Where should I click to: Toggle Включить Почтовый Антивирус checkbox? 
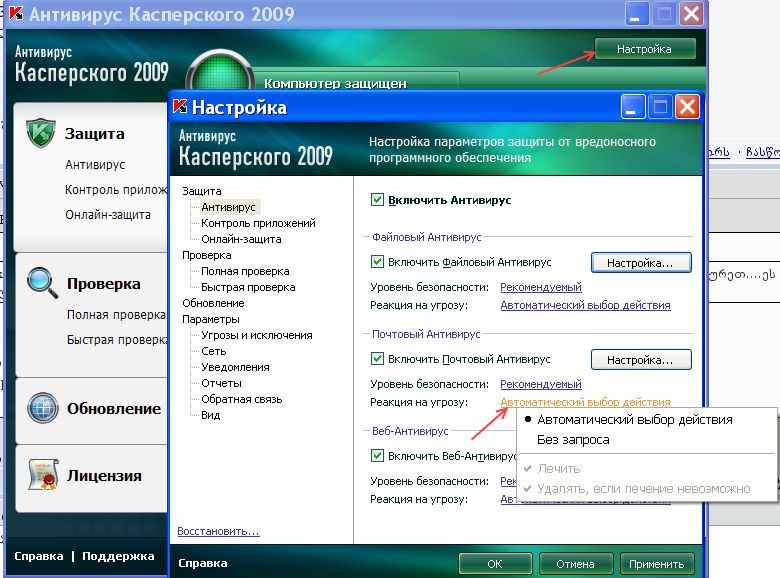tap(377, 359)
